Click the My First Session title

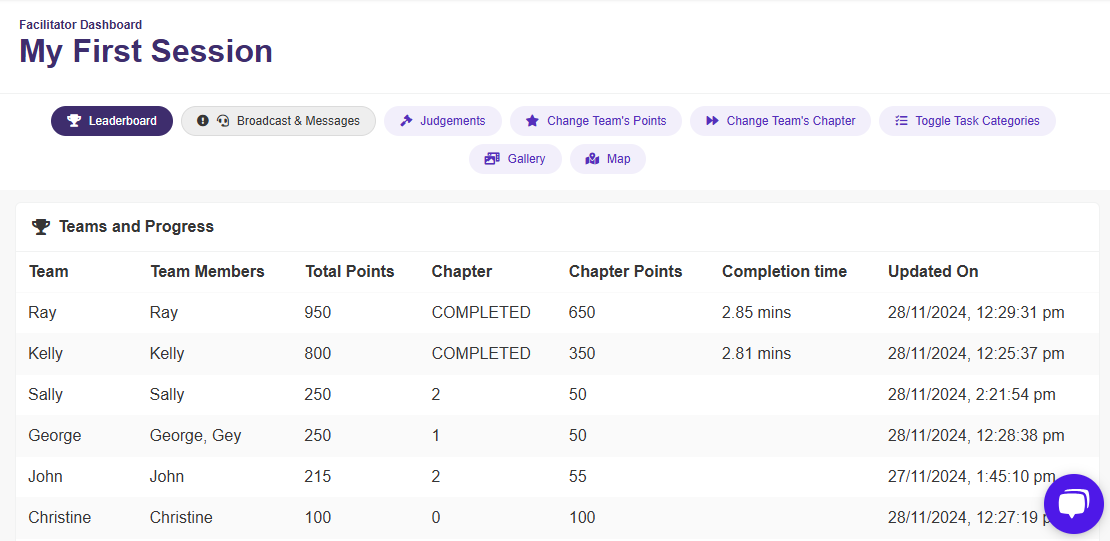coord(146,51)
